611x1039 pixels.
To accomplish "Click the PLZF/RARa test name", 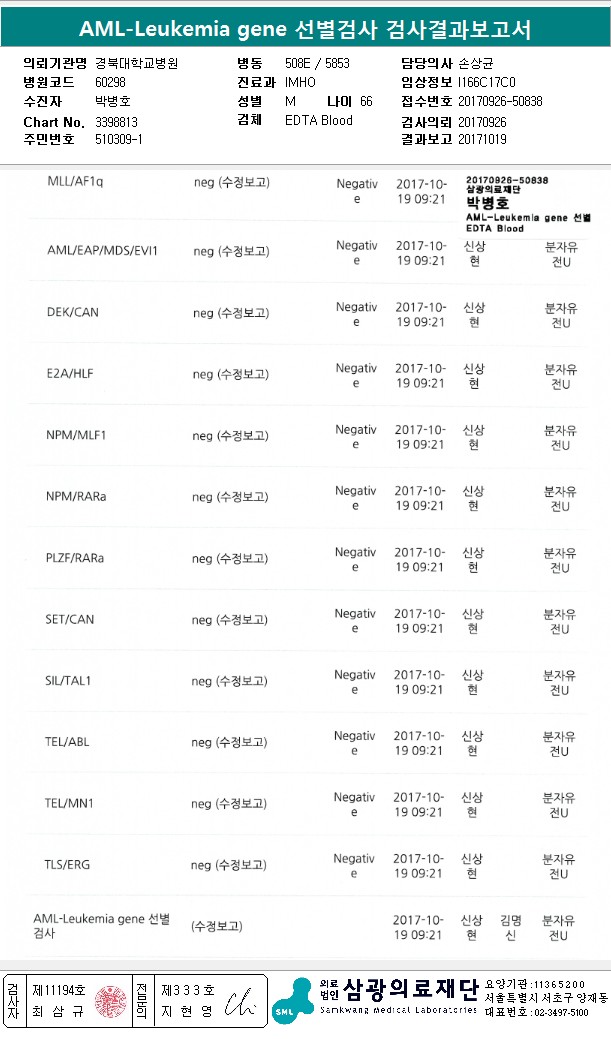I will (x=75, y=557).
